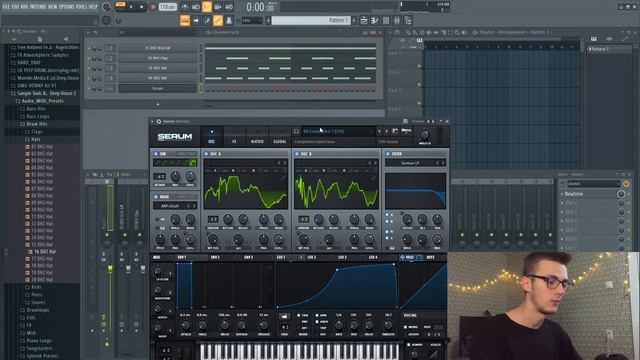Viewport: 640px width, 360px height.
Task: Select the 20 DH2 Hat sample
Action: [x=39, y=280]
